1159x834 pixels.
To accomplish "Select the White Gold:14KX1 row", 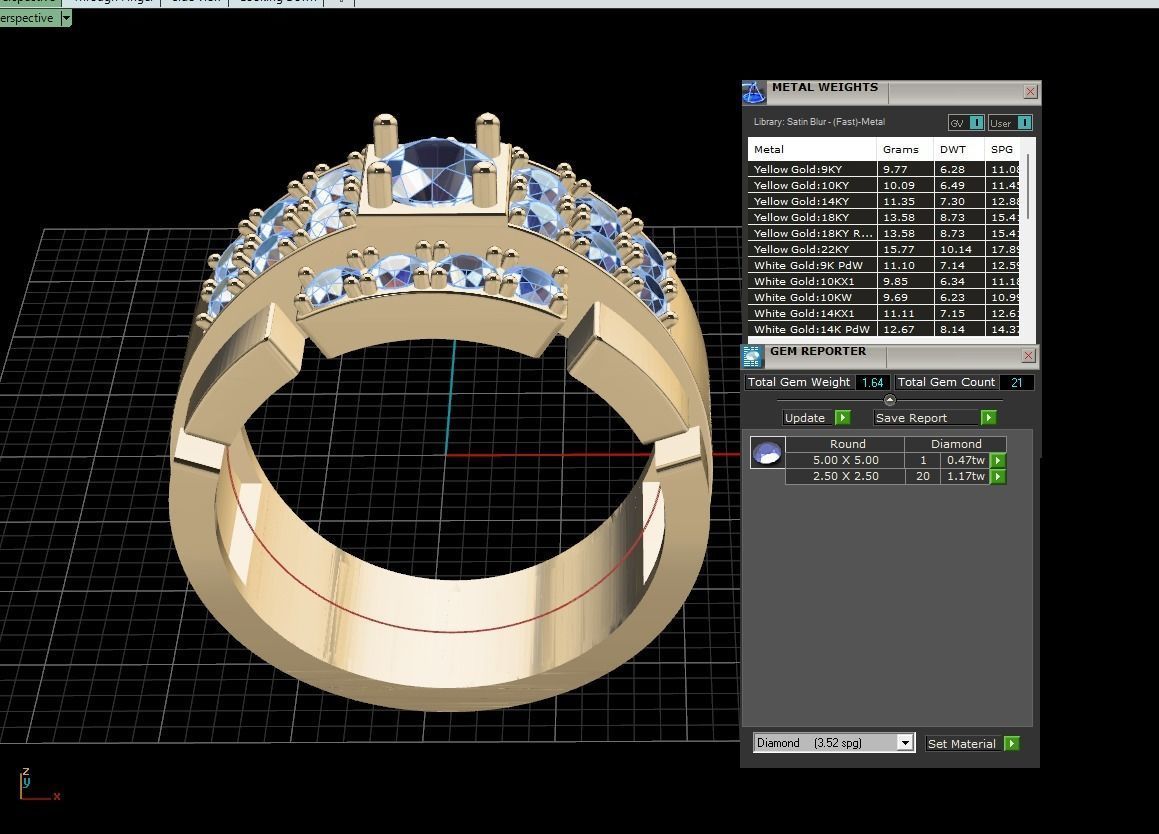I will [x=883, y=313].
